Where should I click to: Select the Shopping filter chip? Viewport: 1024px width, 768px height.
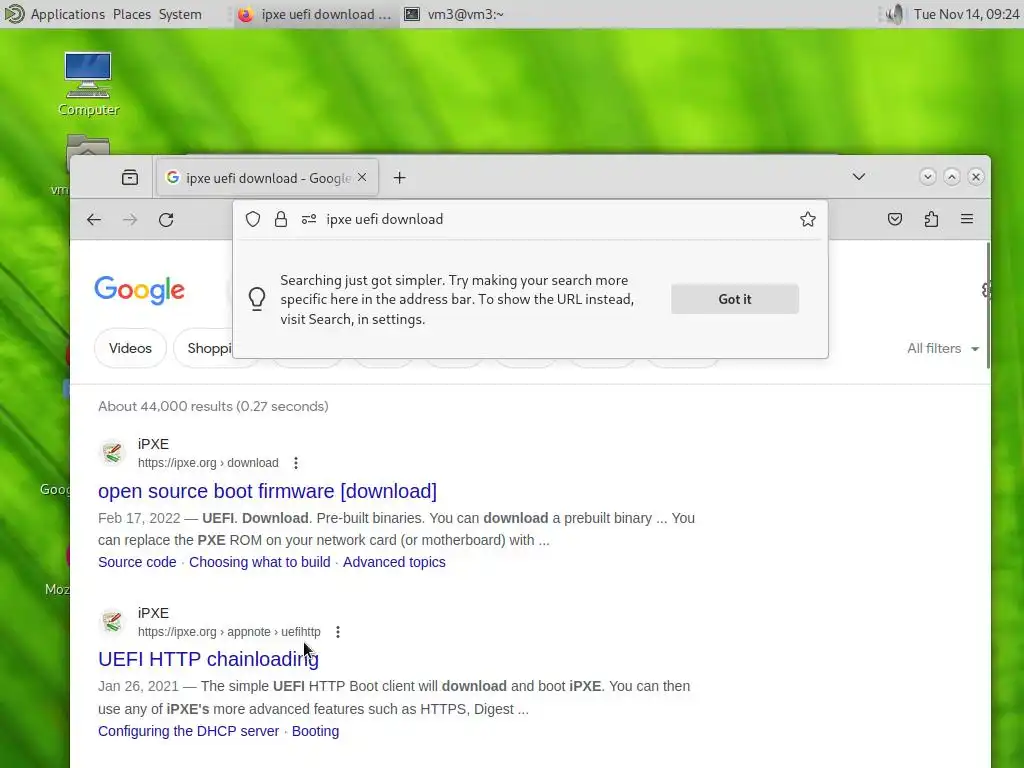209,348
